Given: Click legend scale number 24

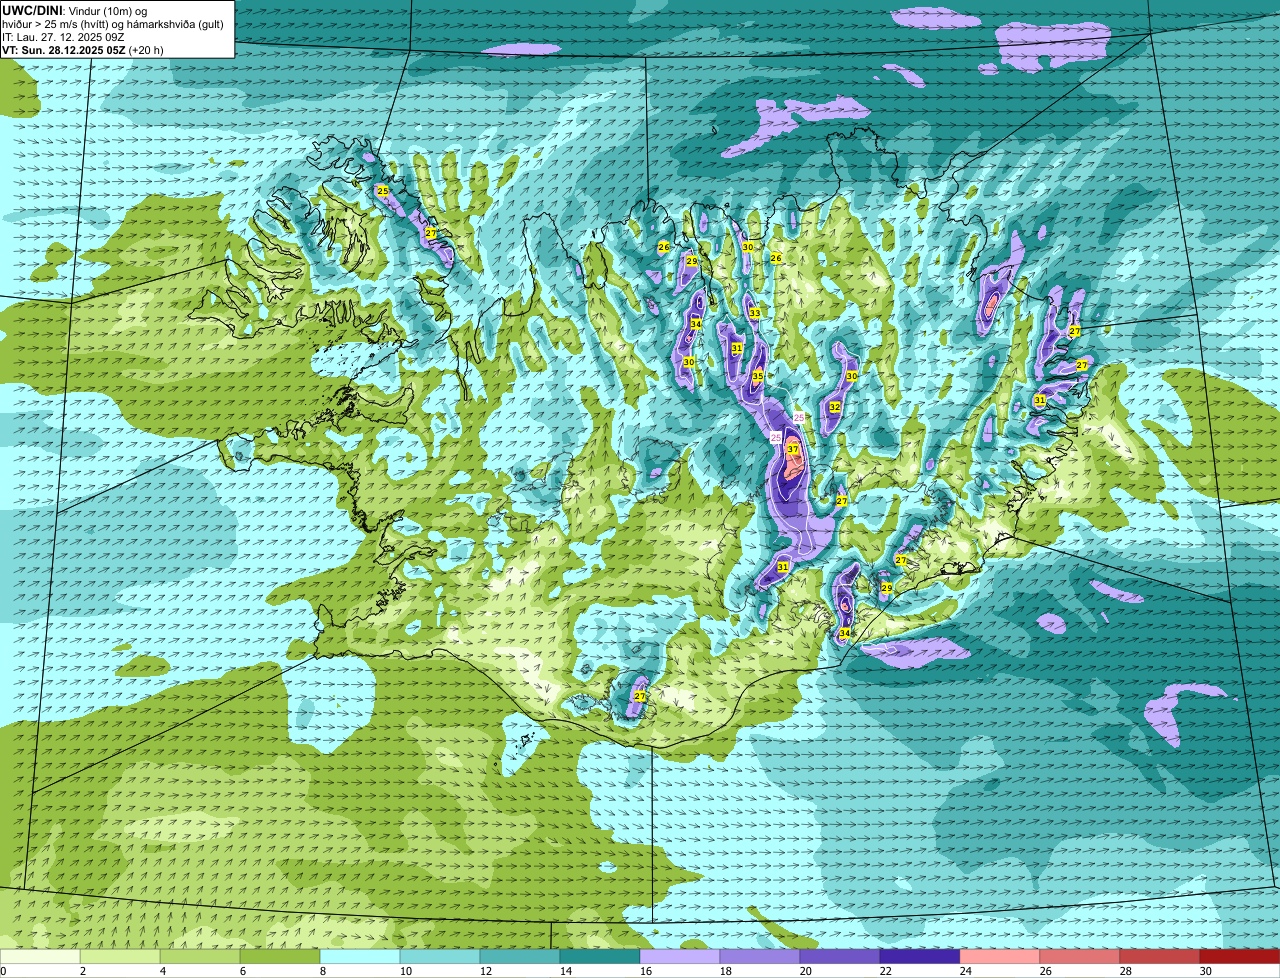Looking at the screenshot, I should click(965, 971).
